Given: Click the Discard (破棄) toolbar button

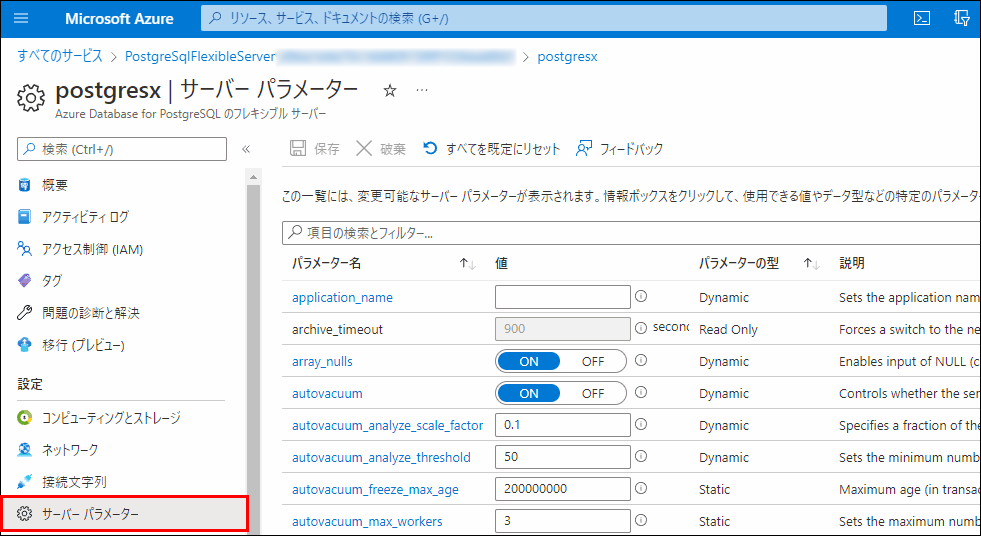Looking at the screenshot, I should coord(381,149).
